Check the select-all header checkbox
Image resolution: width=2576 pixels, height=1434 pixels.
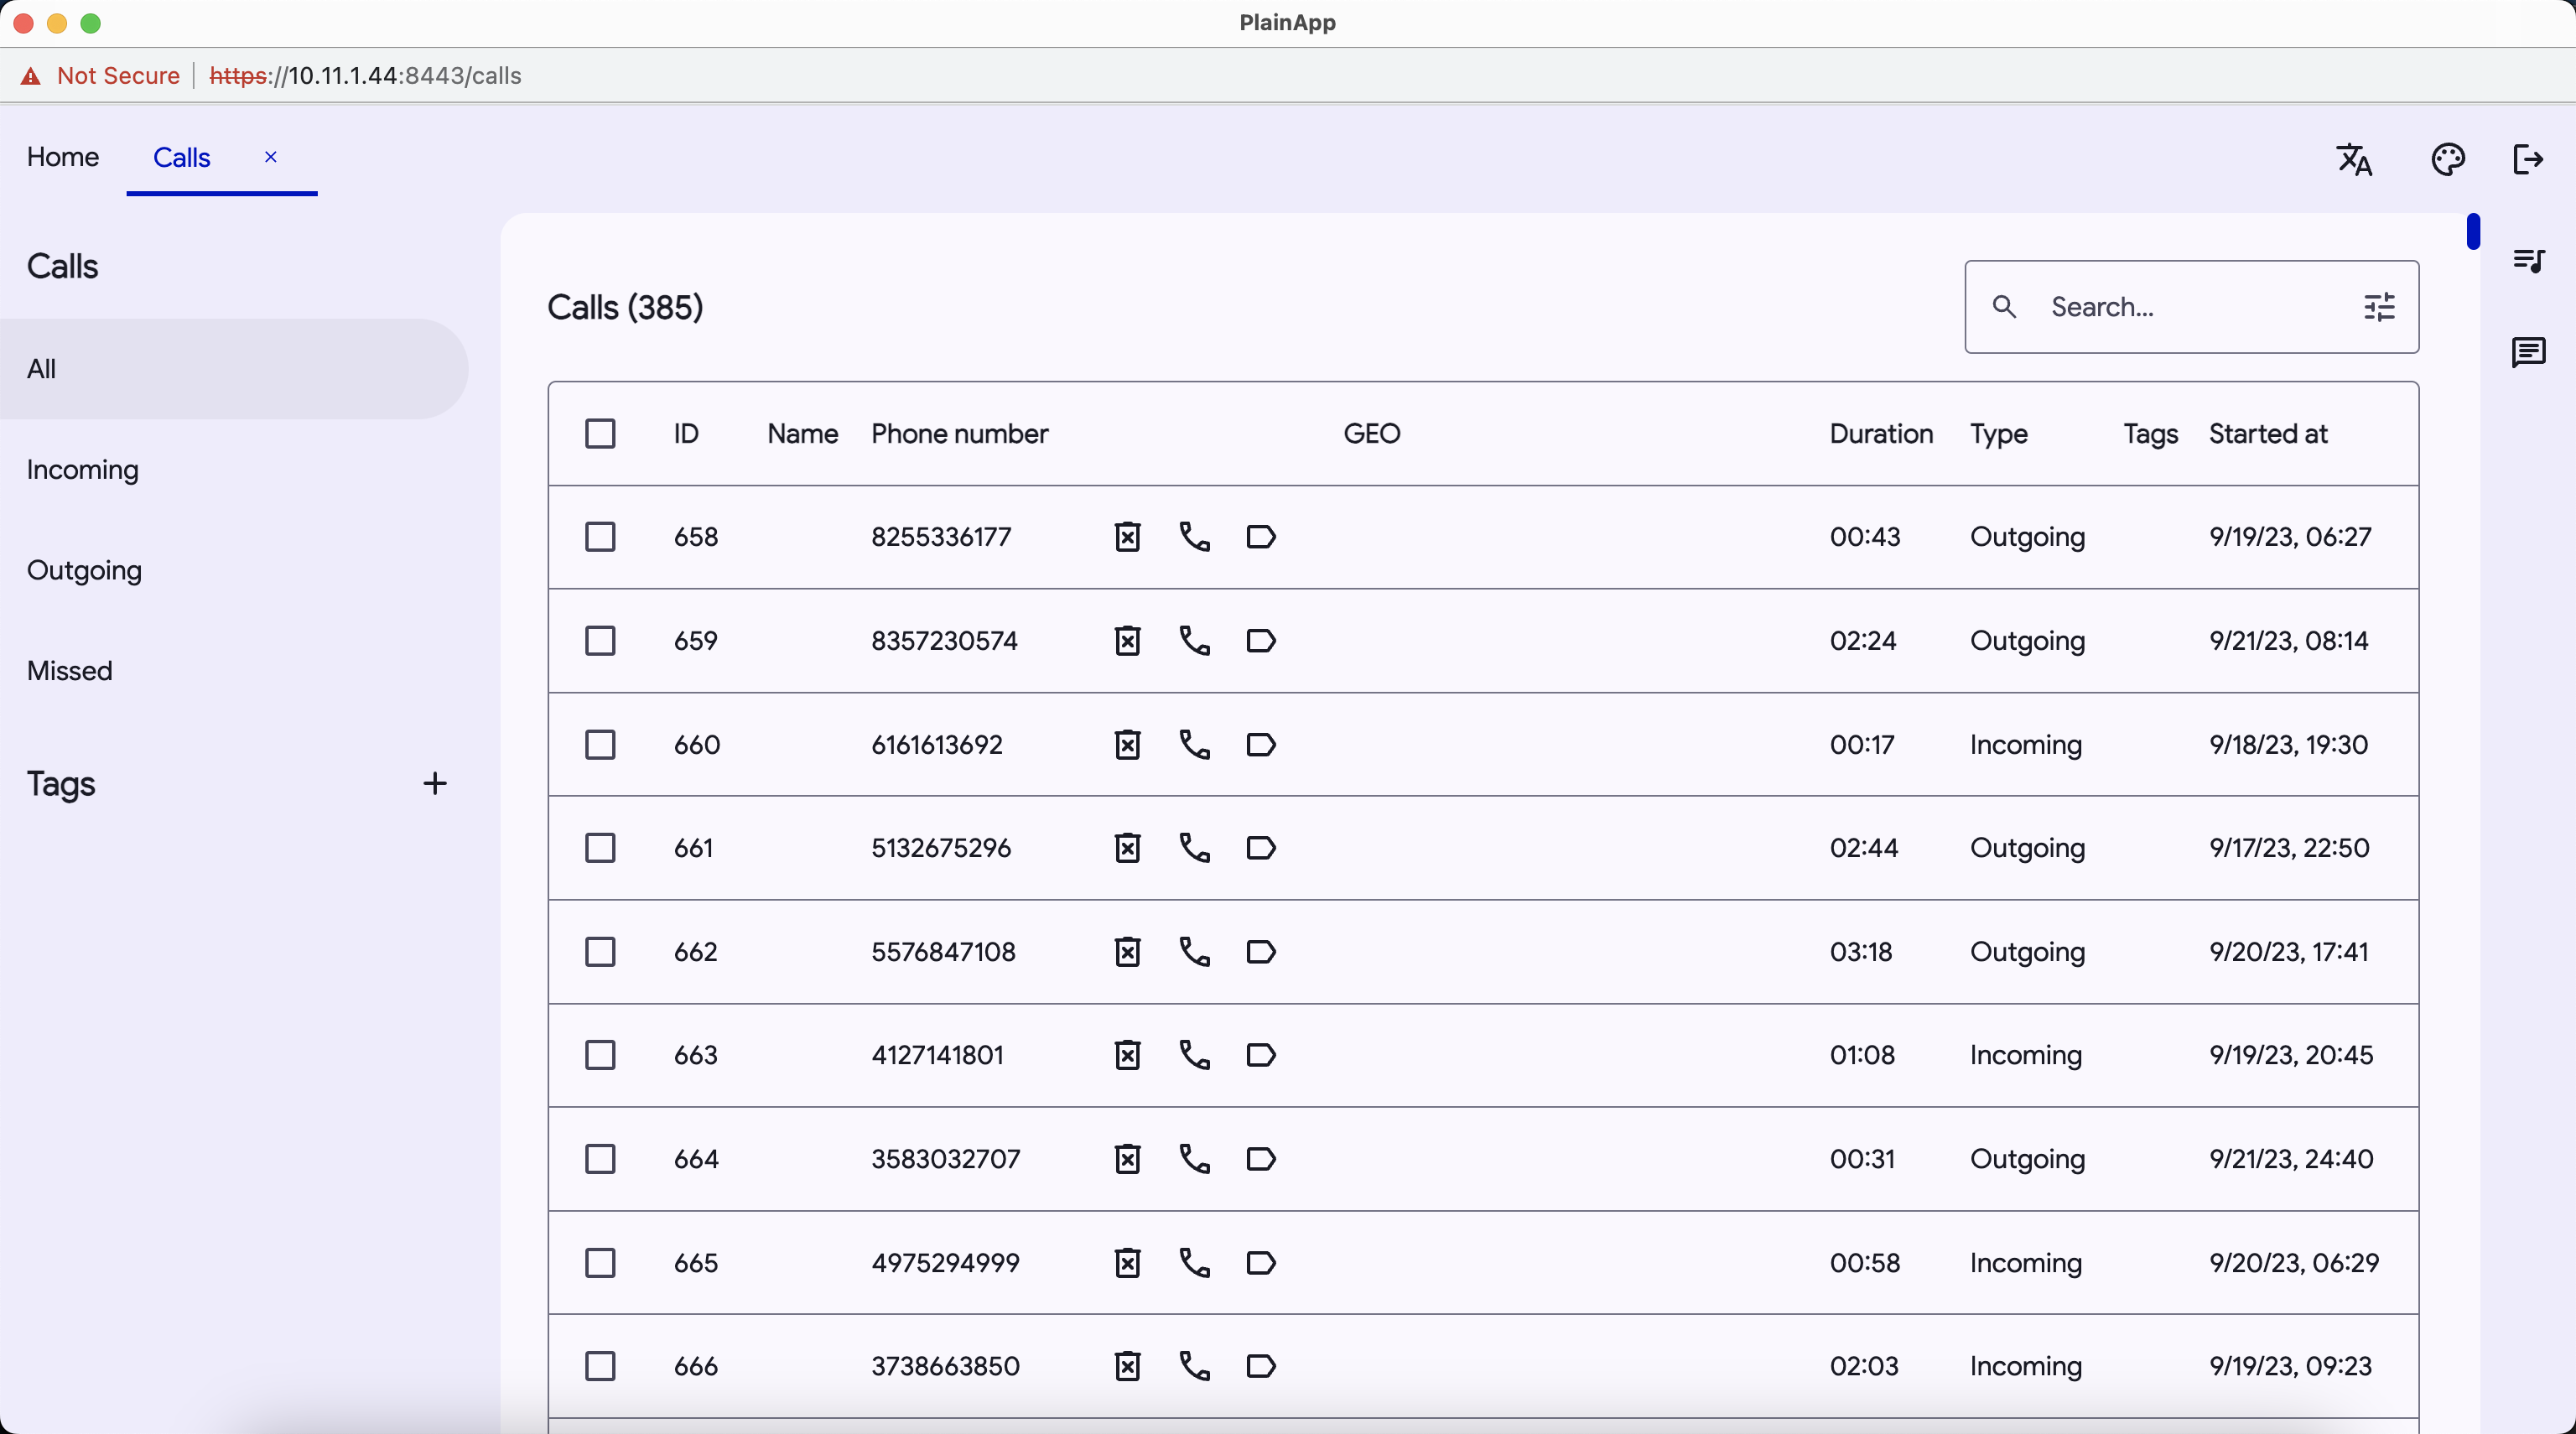(x=600, y=434)
